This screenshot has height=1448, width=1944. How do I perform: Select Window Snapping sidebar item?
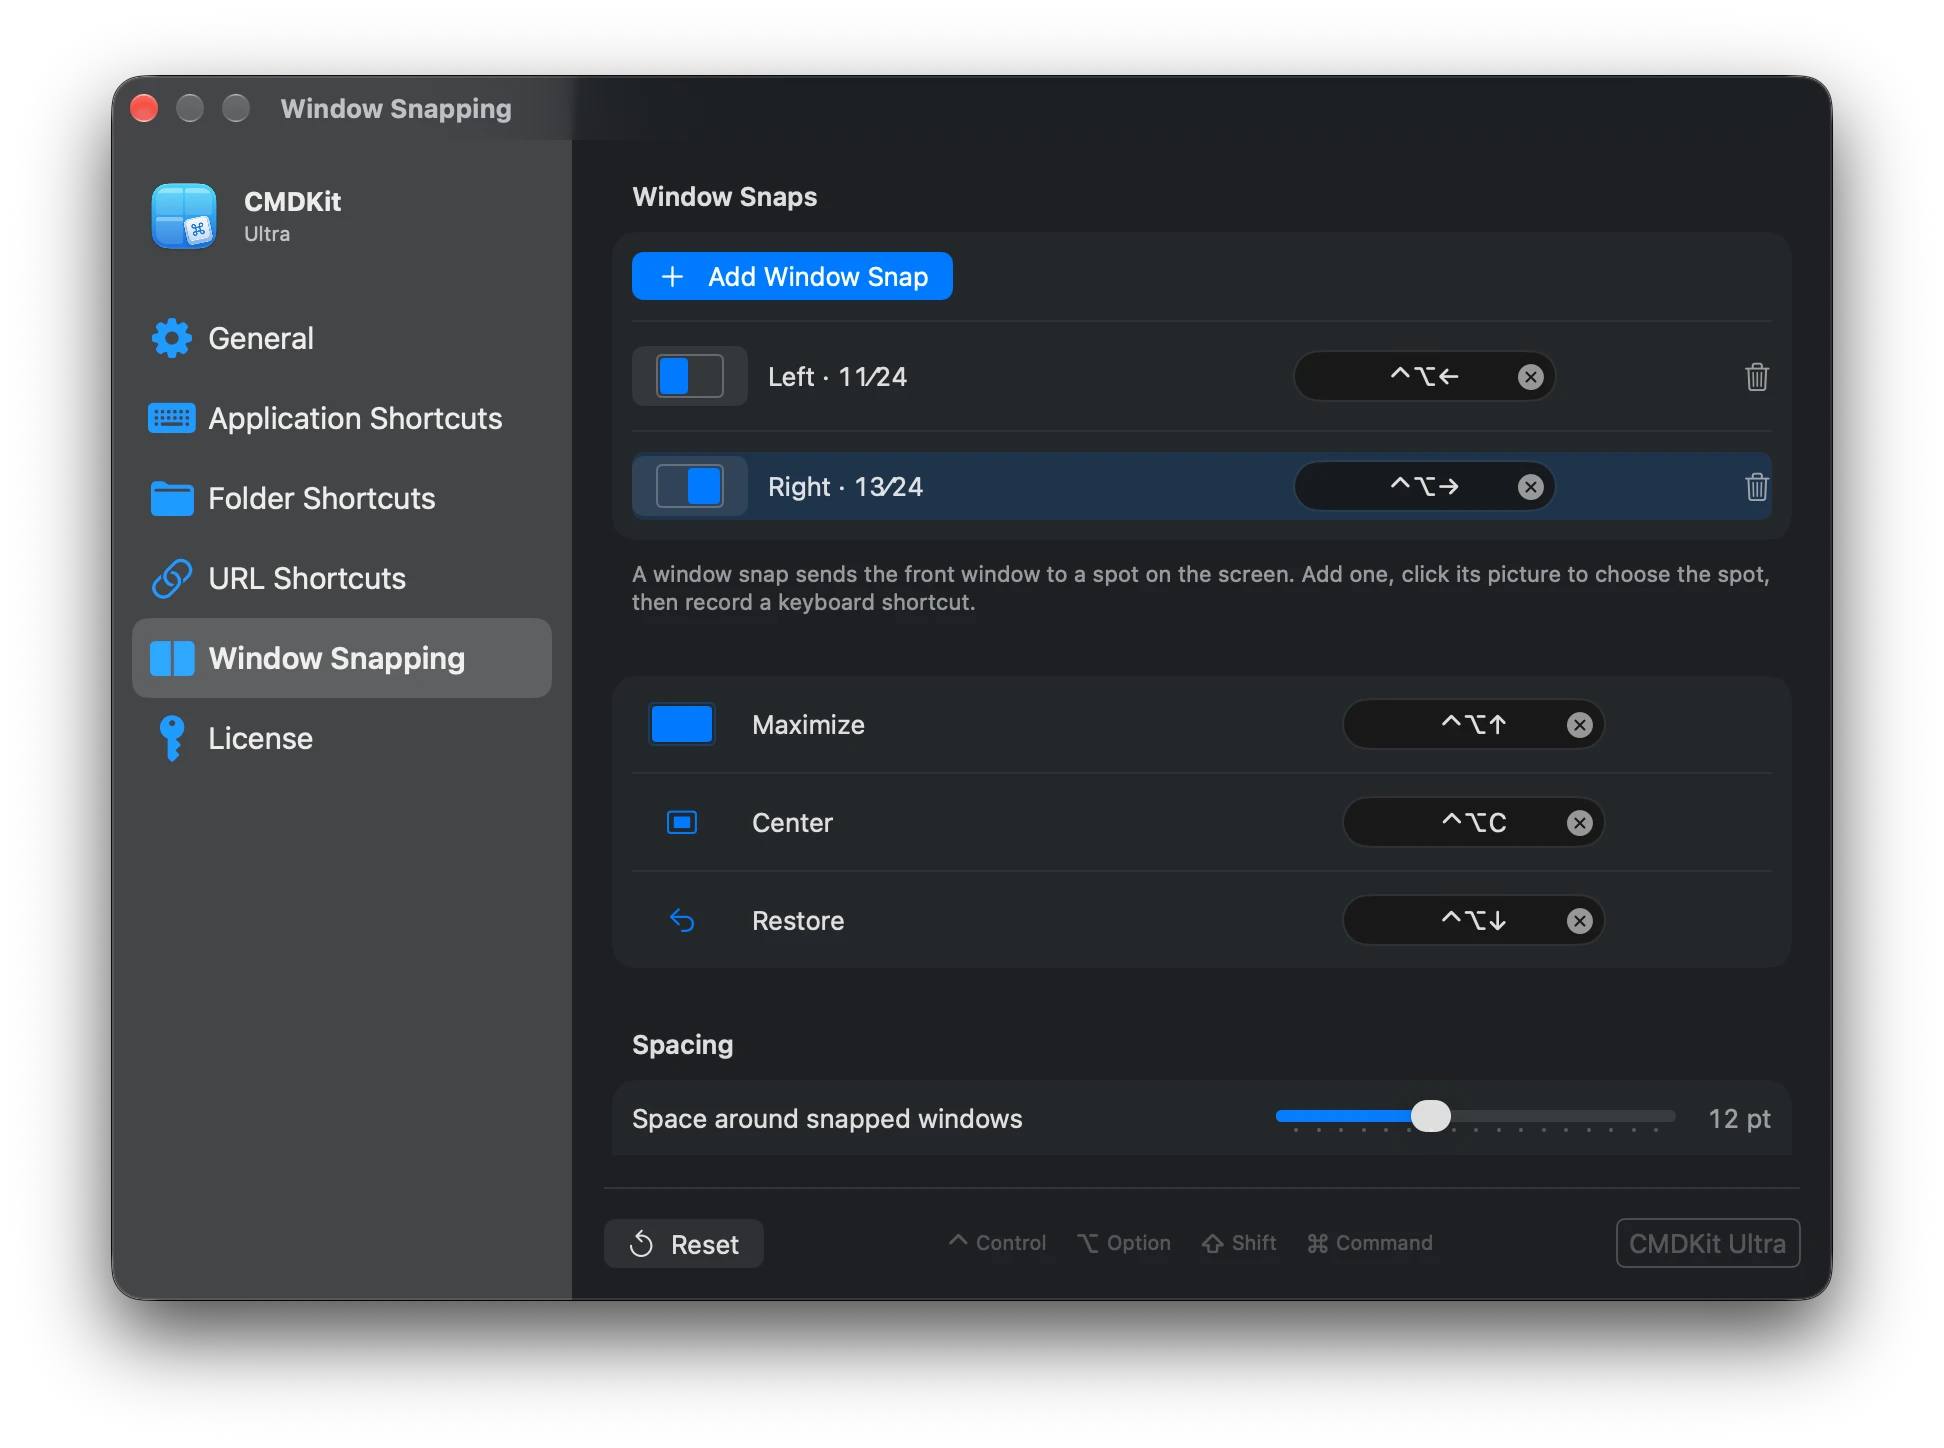pos(341,658)
